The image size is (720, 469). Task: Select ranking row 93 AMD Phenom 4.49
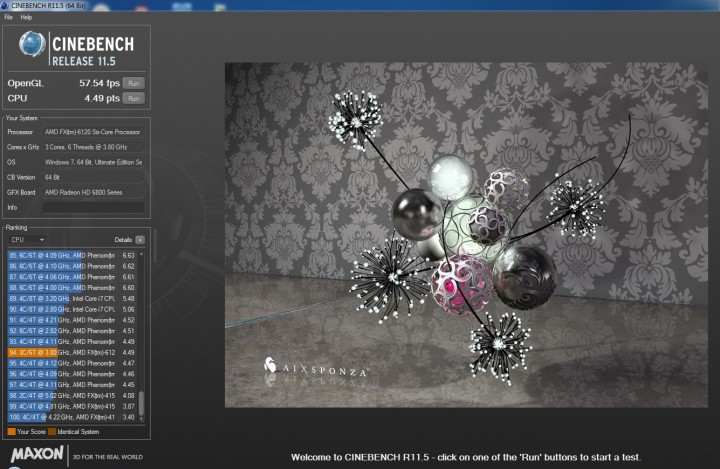(x=72, y=342)
